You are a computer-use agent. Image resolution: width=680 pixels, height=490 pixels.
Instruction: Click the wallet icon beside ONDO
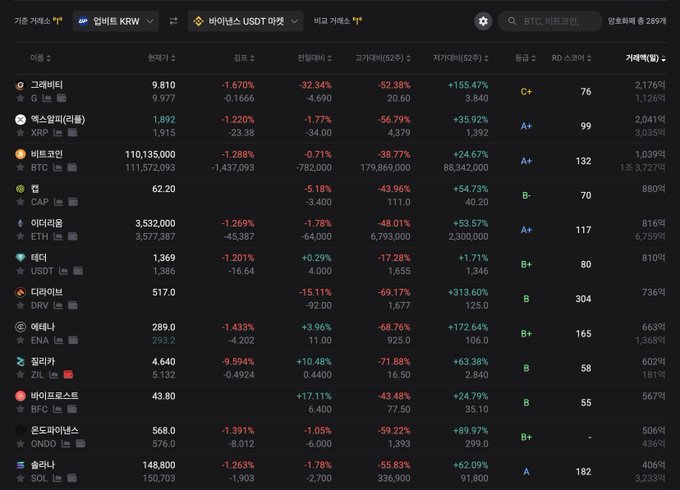click(x=80, y=444)
